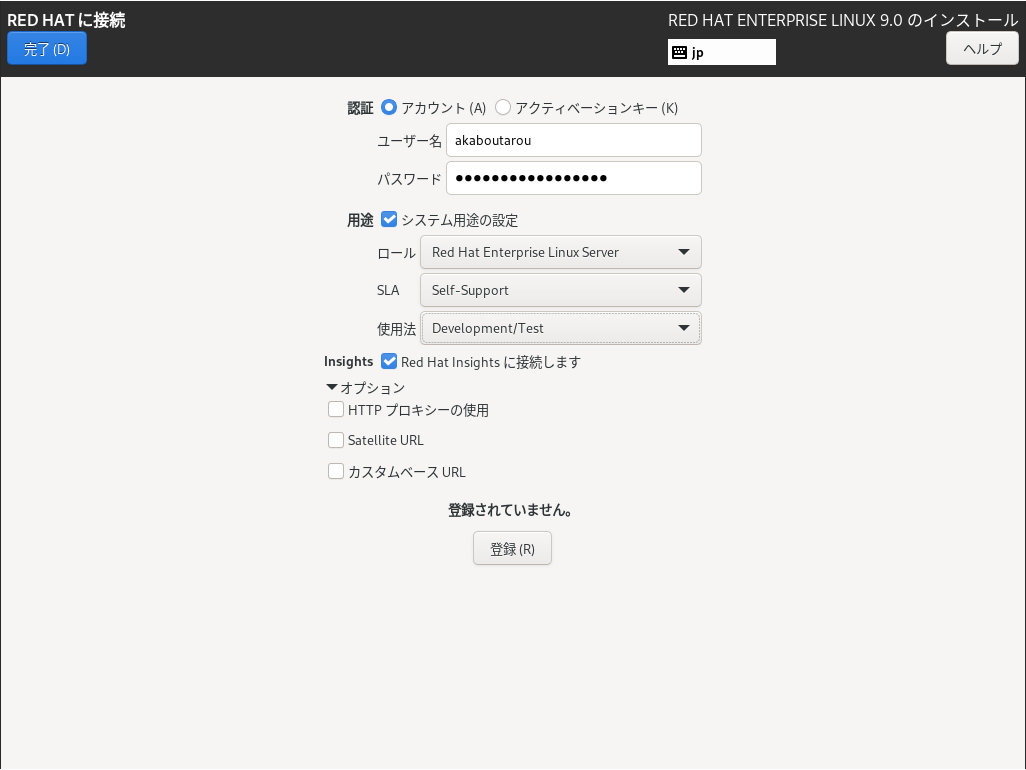Viewport: 1026px width, 770px height.
Task: Click the ユーザー名 field showing akaboutarou
Action: click(x=573, y=140)
